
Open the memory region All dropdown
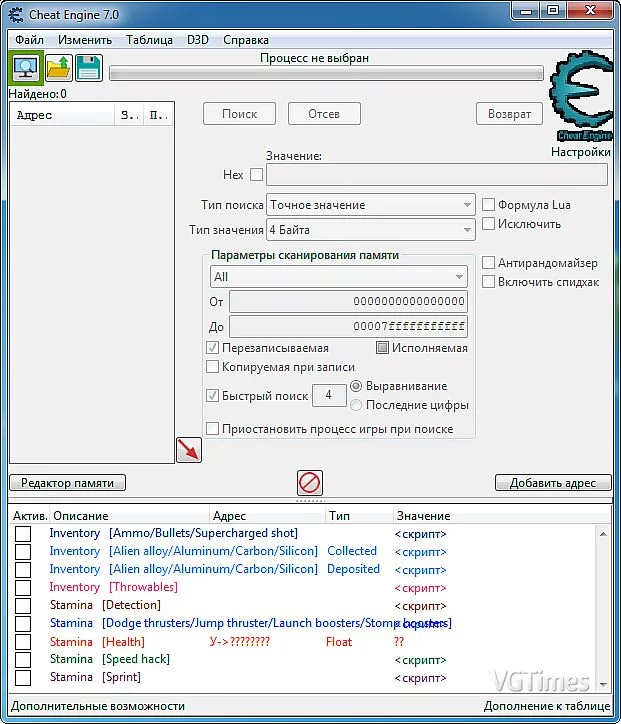coord(338,277)
